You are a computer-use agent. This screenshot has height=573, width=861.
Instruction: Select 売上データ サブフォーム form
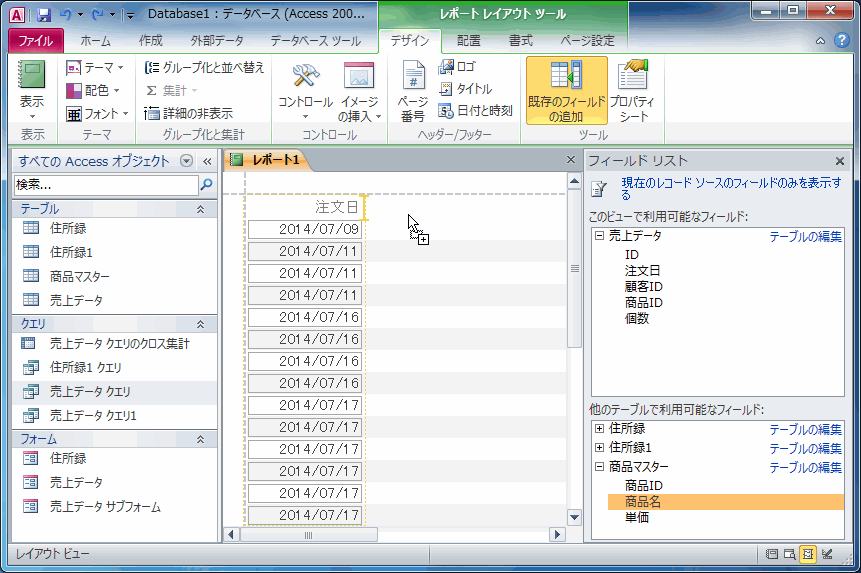pos(114,507)
